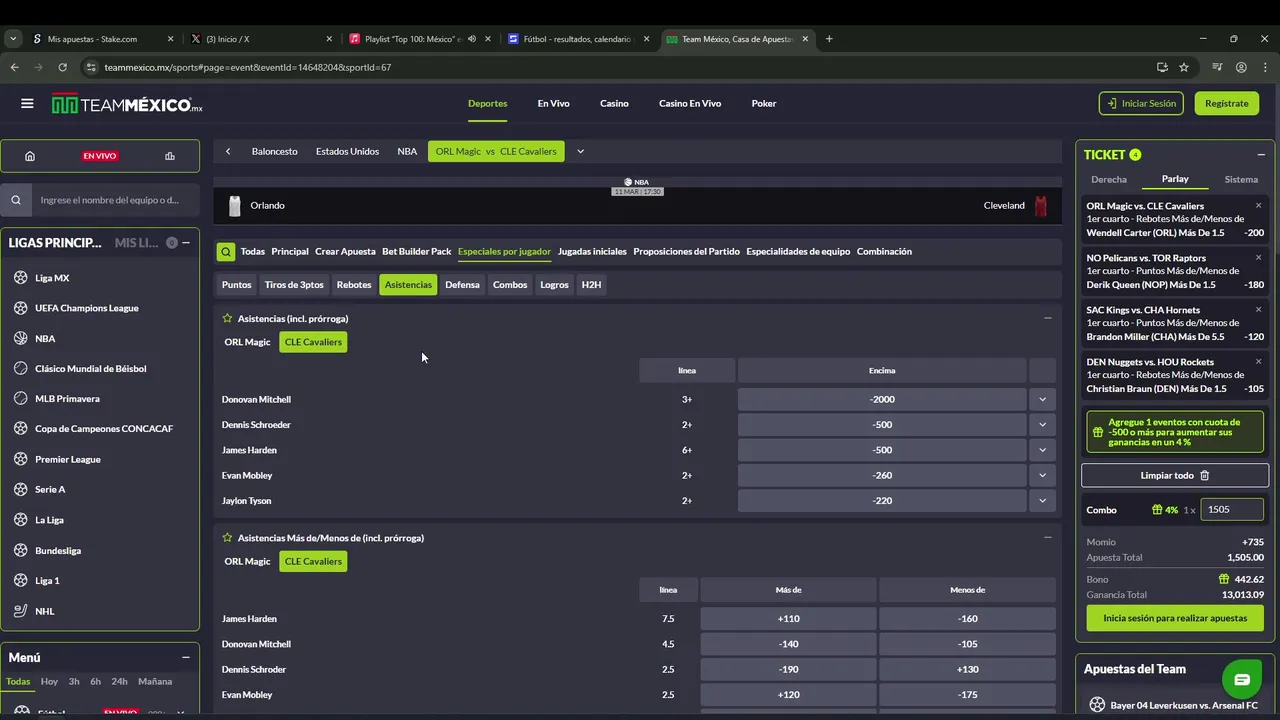The width and height of the screenshot is (1280, 720).
Task: Toggle the EN VIVO filter in the left panel
Action: pos(100,156)
